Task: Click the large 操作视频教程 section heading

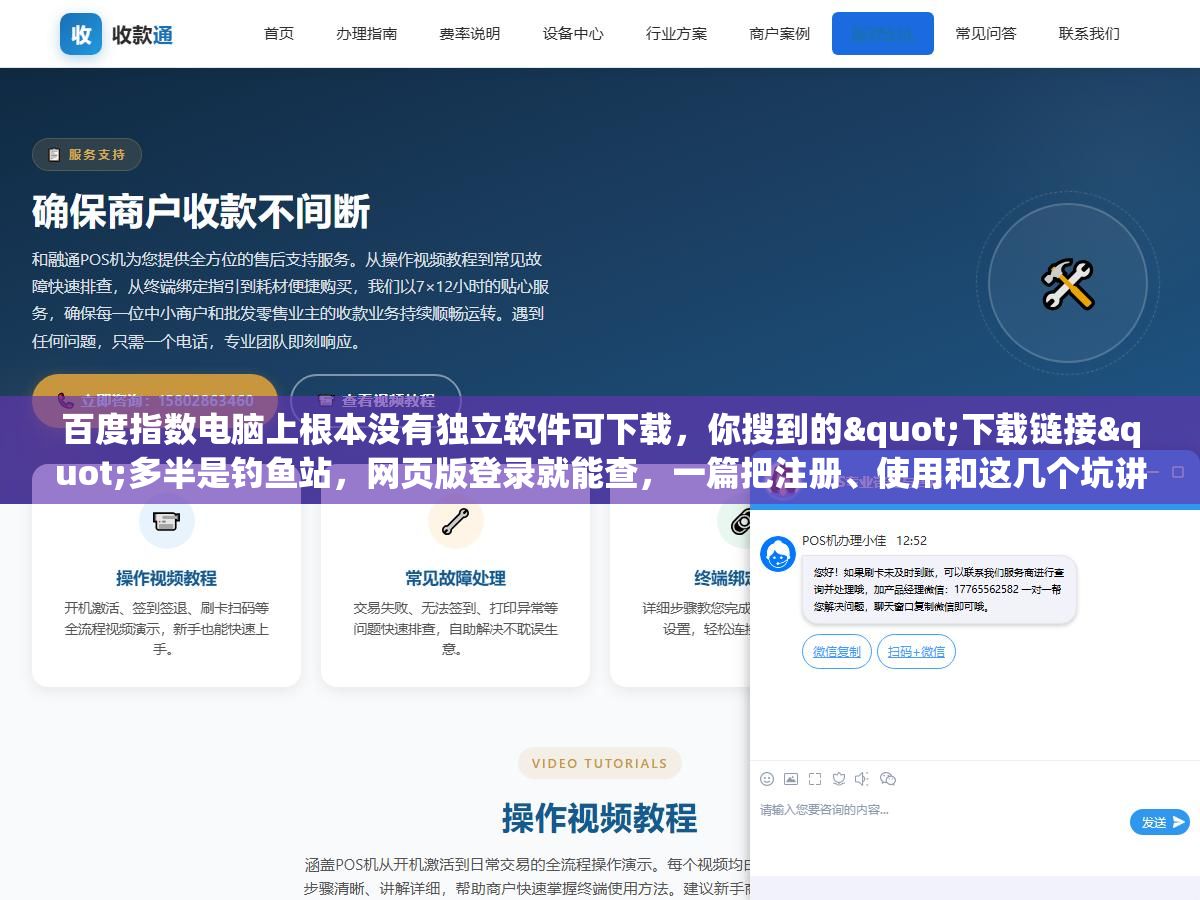Action: point(600,817)
